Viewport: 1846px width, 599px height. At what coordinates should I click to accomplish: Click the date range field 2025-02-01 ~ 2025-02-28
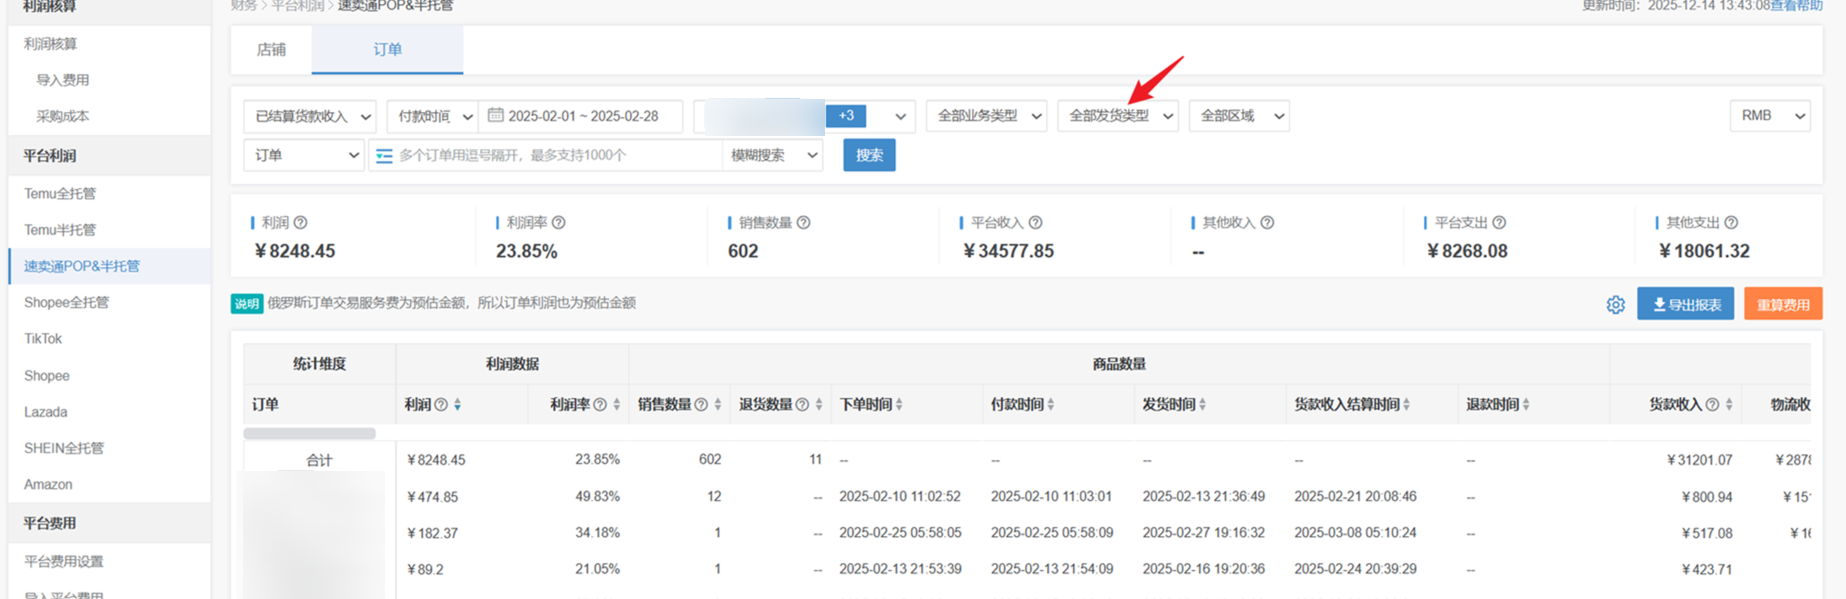pyautogui.click(x=582, y=116)
